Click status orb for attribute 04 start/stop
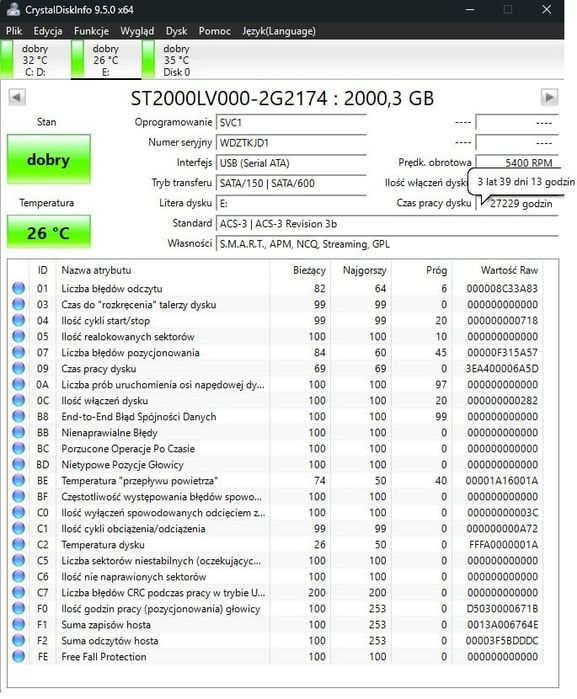 (18, 321)
